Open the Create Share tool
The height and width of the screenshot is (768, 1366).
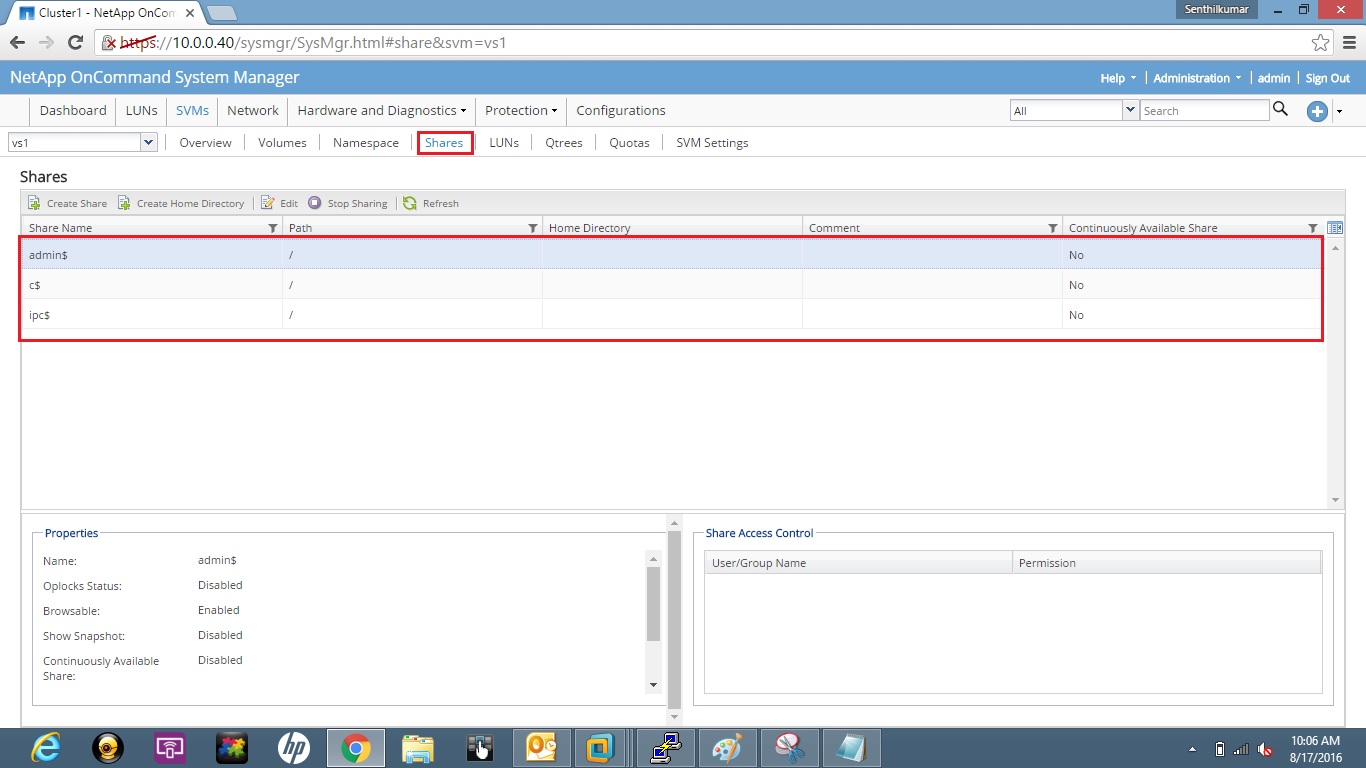pyautogui.click(x=67, y=203)
